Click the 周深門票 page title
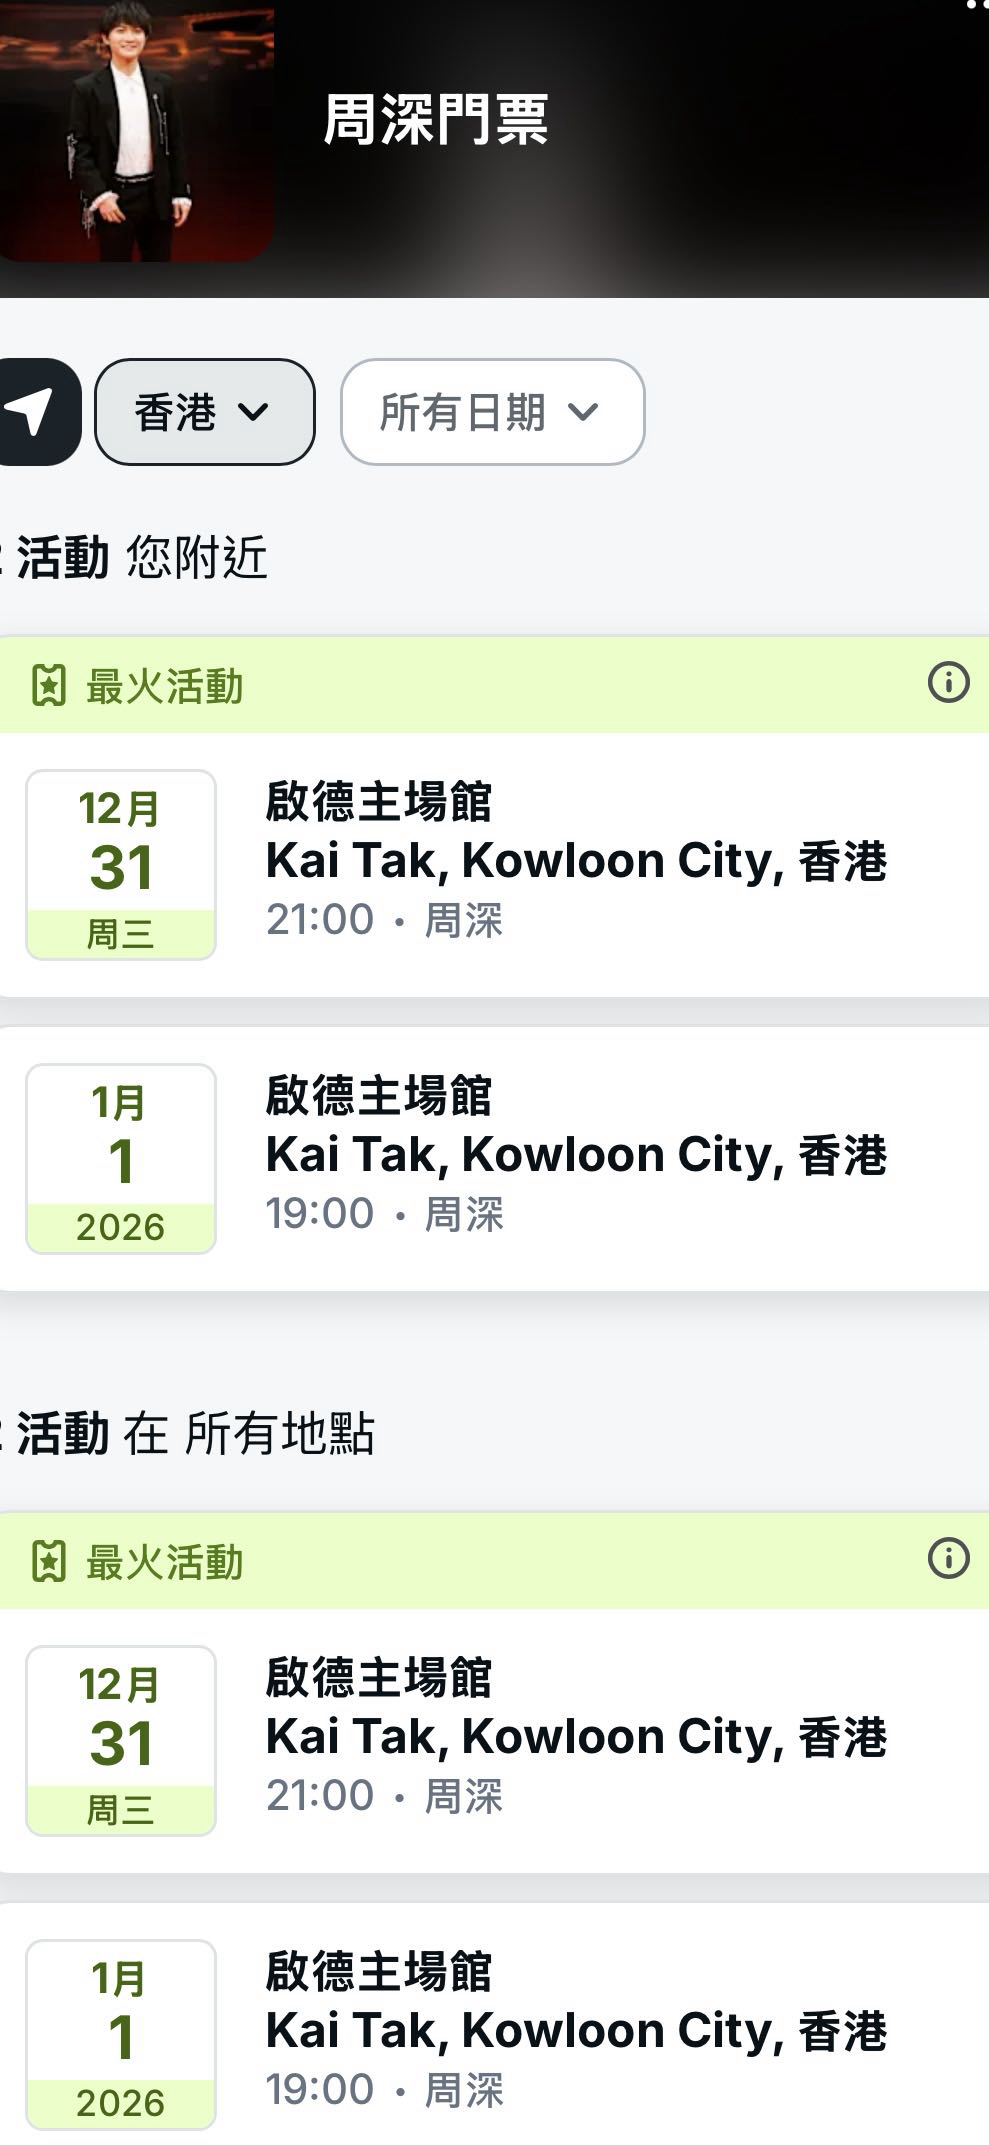The width and height of the screenshot is (989, 2145). [436, 120]
